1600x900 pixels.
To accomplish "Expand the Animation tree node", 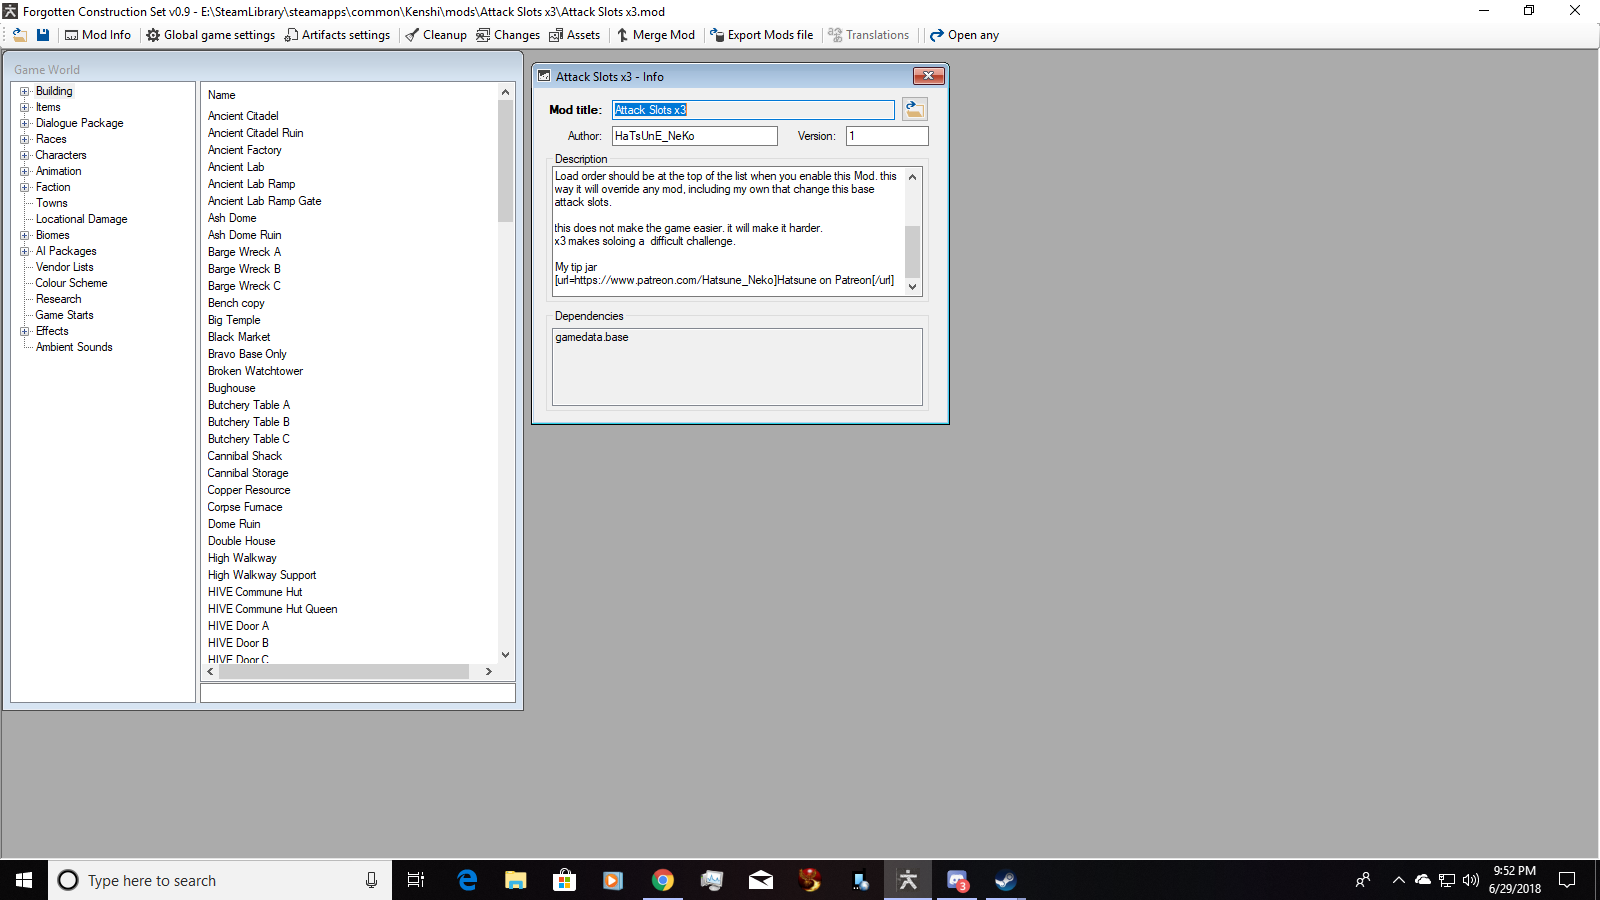I will pos(25,171).
